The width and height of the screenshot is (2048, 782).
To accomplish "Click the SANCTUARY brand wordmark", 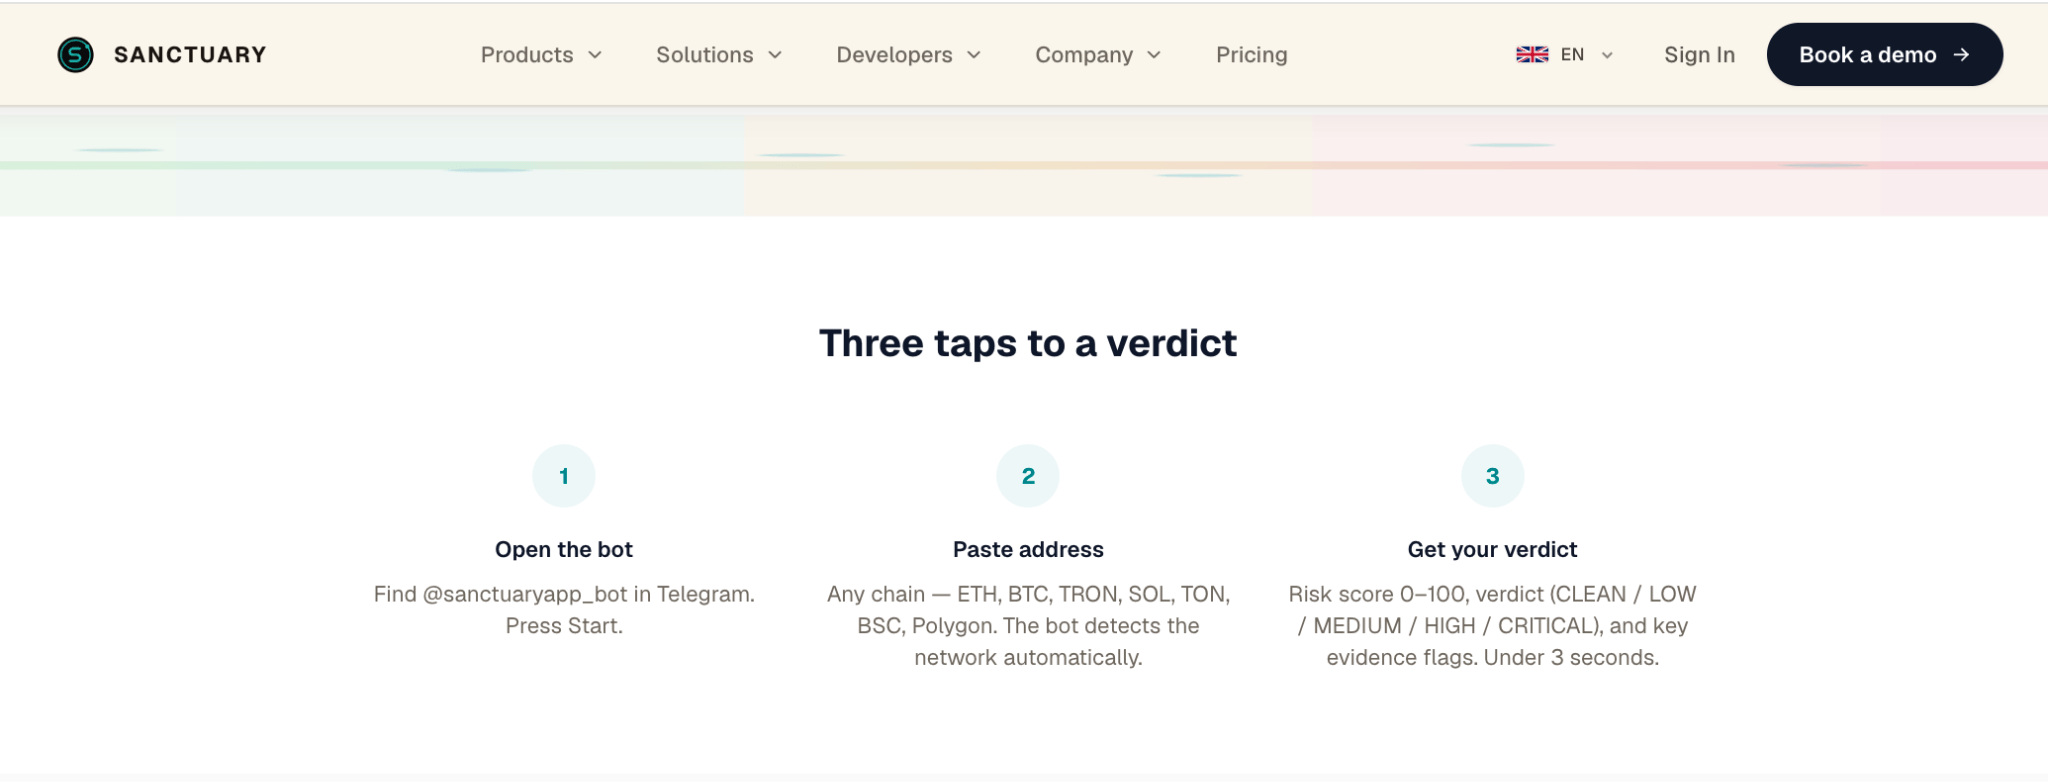I will 190,55.
